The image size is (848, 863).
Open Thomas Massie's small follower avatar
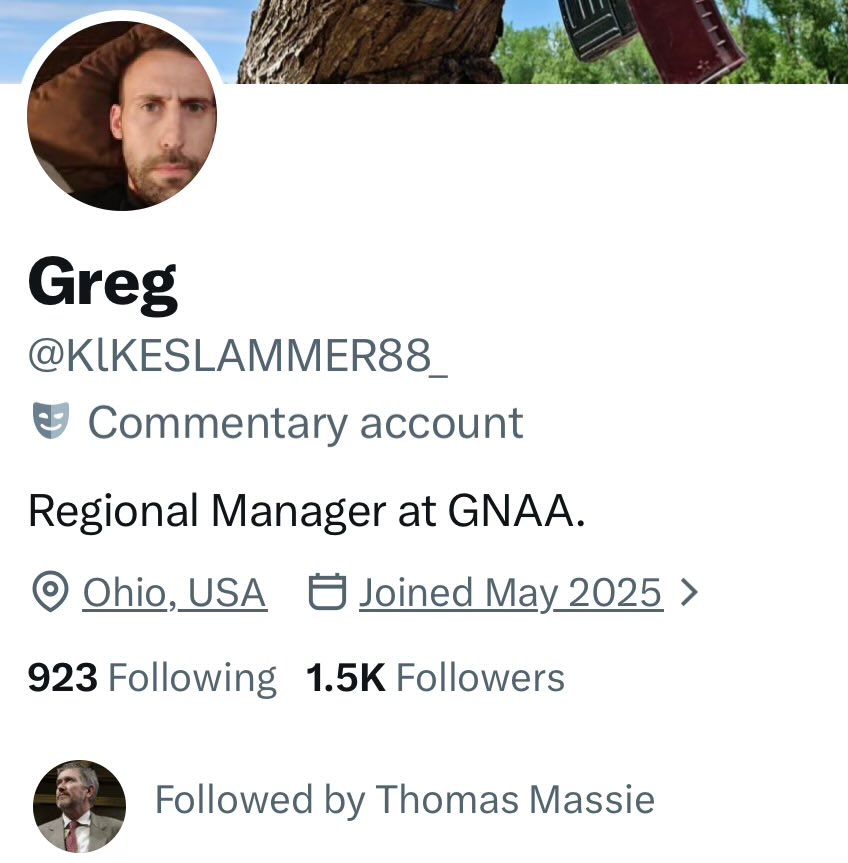[79, 806]
